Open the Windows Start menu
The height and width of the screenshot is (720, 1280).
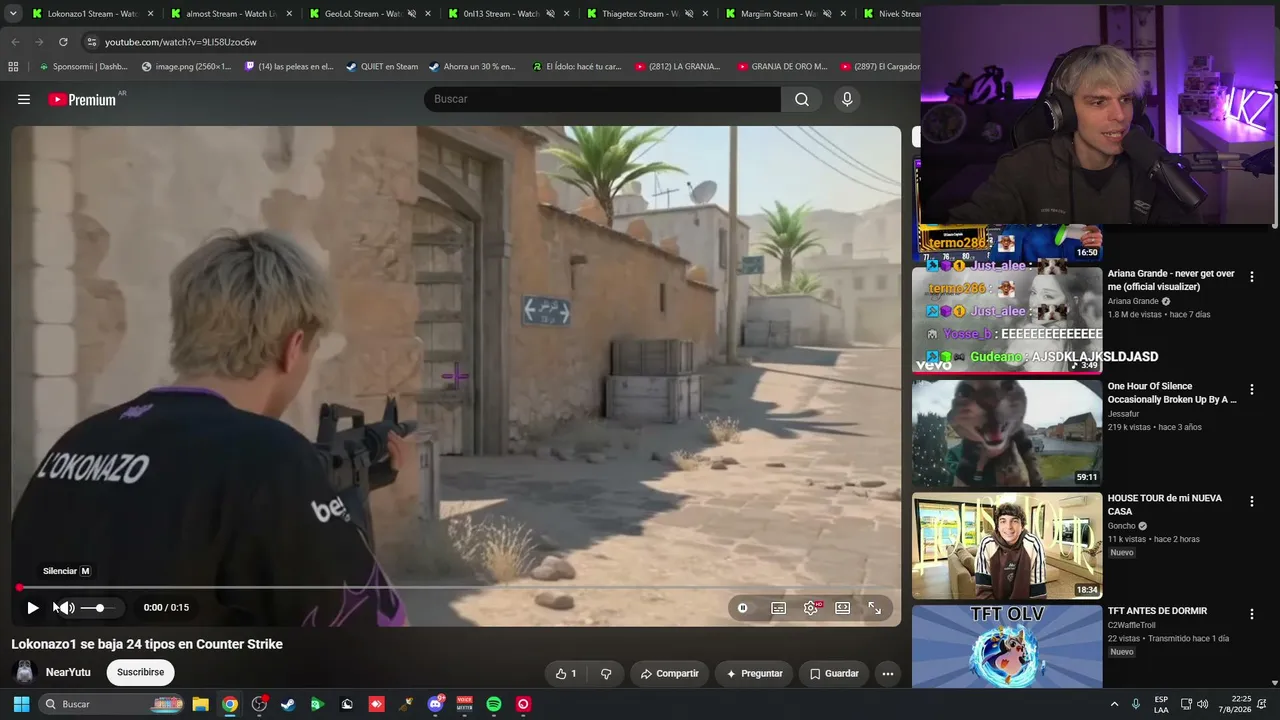tap(21, 704)
